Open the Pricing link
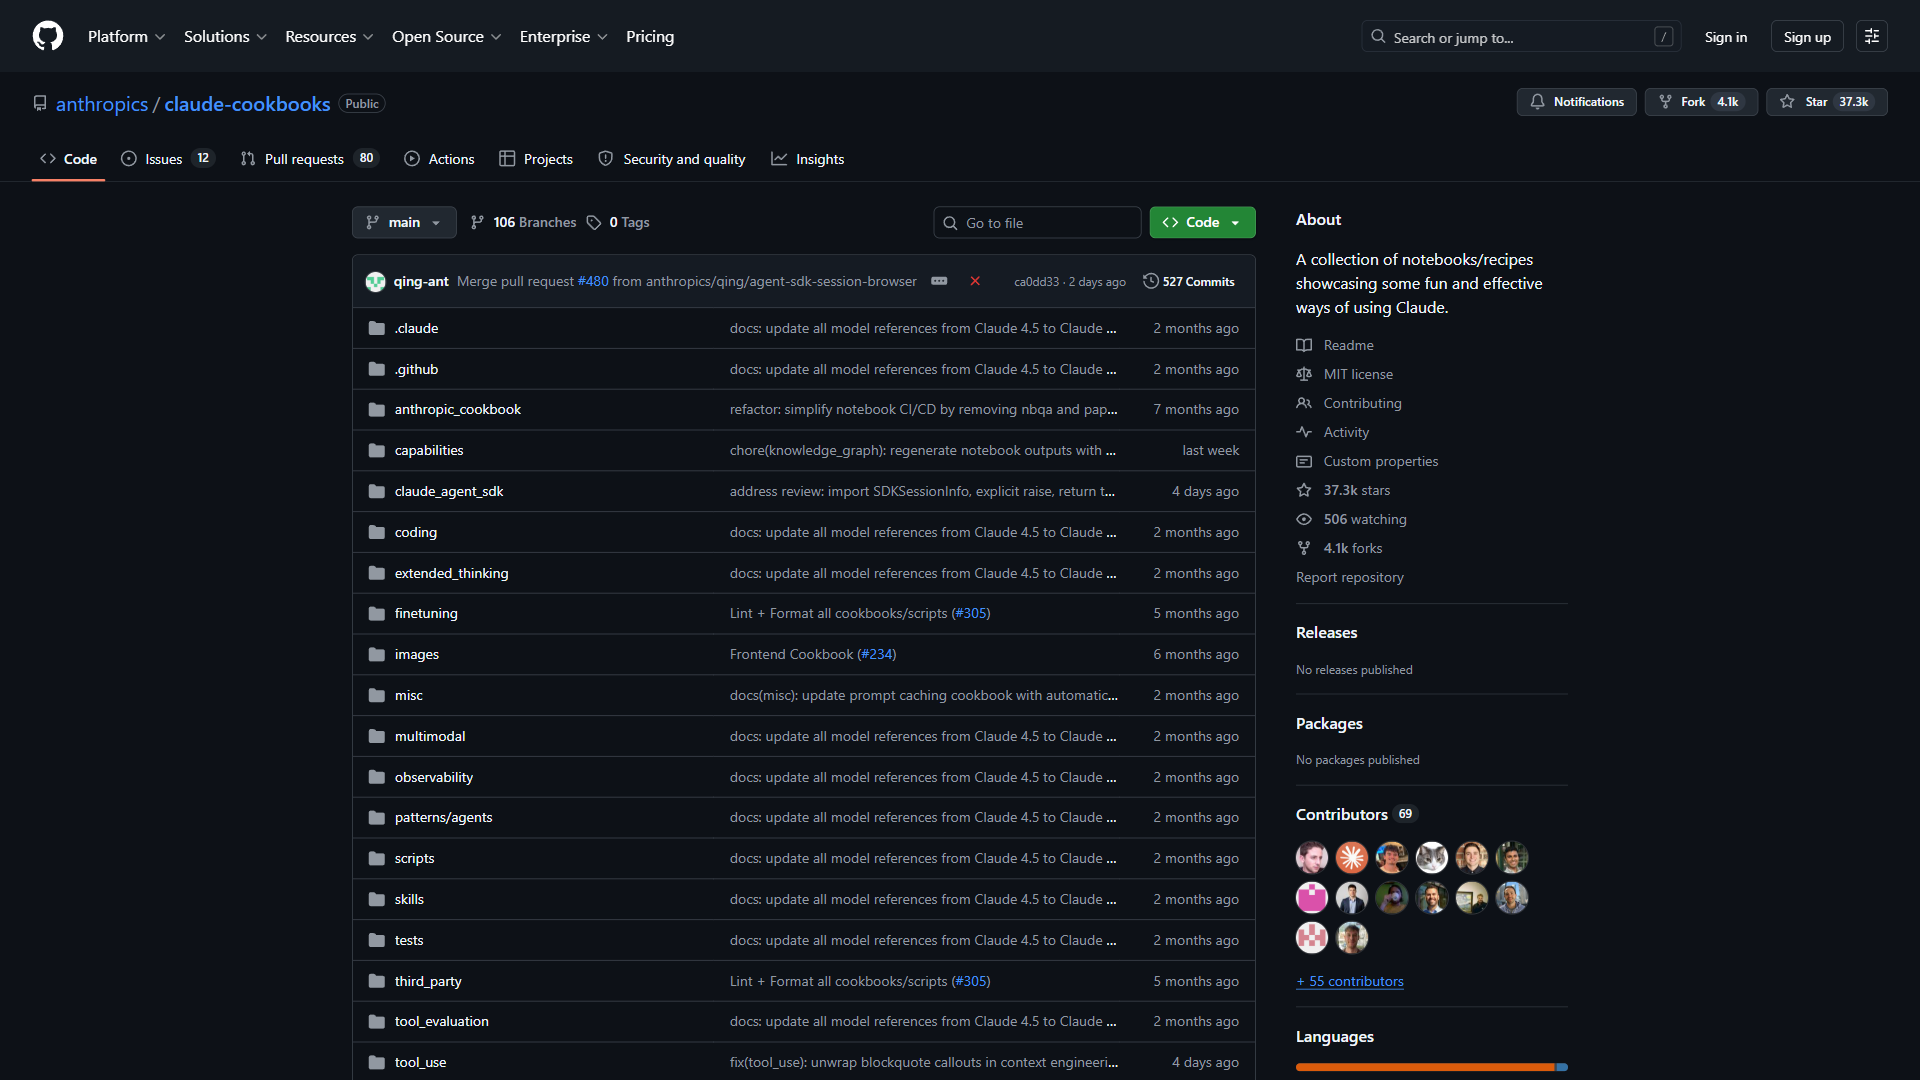Screen dimensions: 1920x1080 coord(650,36)
